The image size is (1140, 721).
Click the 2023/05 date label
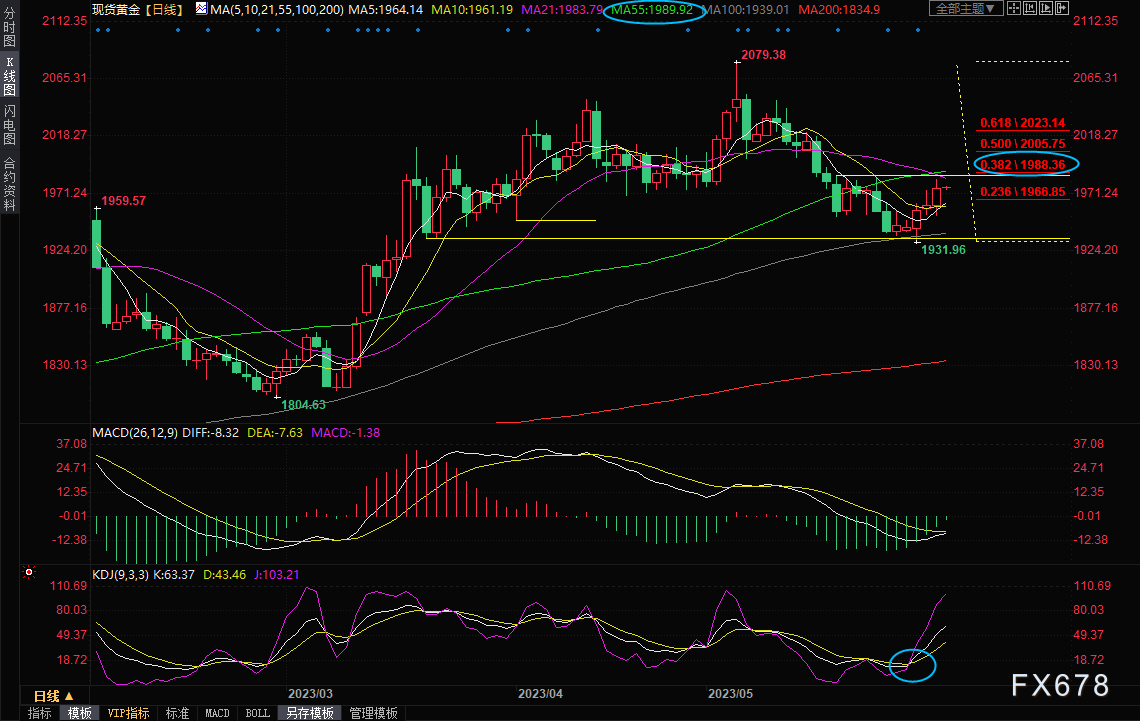pos(731,694)
